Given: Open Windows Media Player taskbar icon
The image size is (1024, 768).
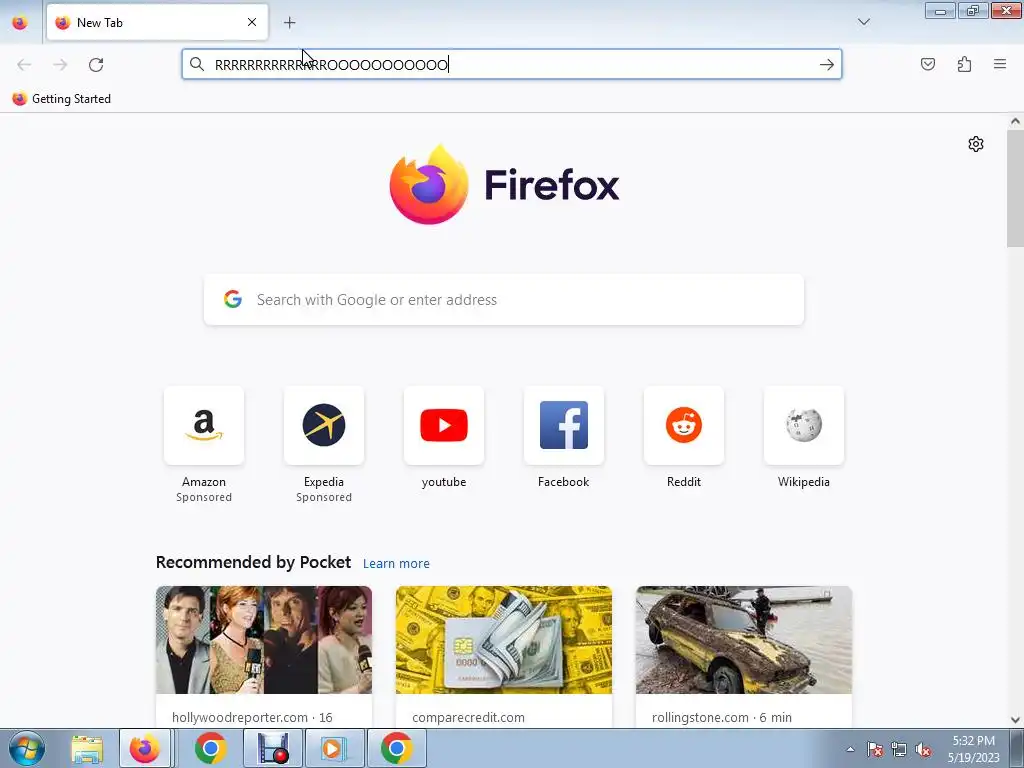Looking at the screenshot, I should (x=333, y=749).
